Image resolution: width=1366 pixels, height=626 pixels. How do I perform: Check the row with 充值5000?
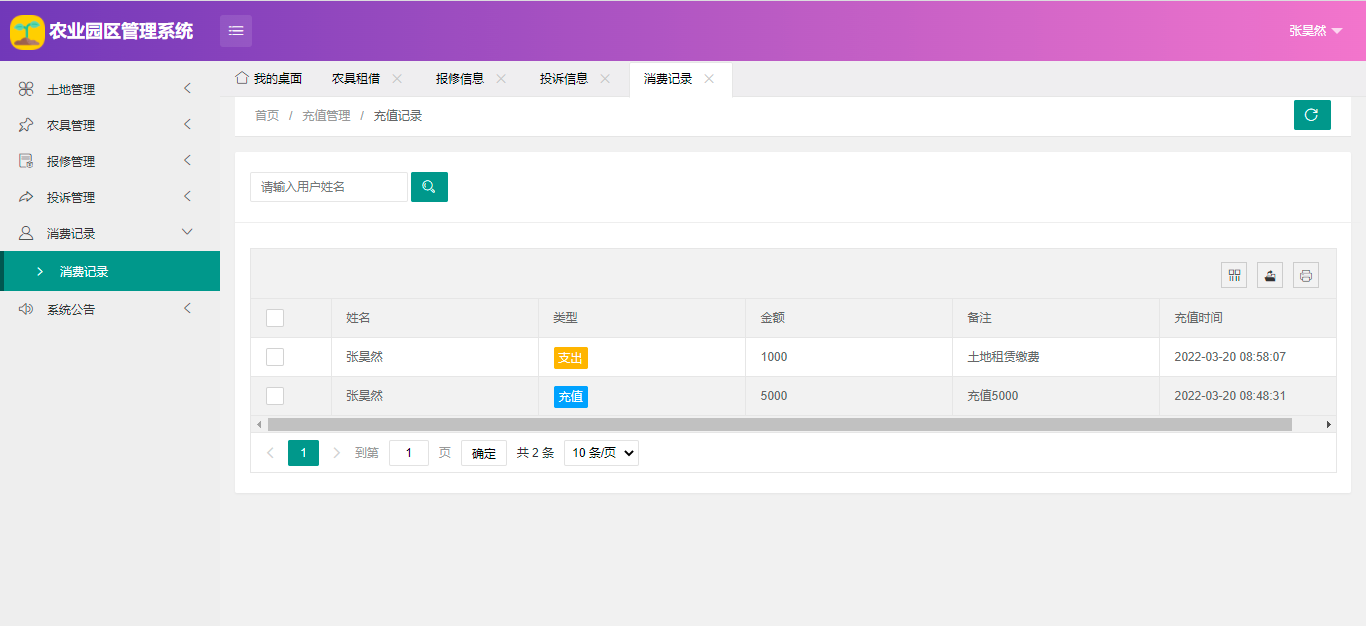275,396
